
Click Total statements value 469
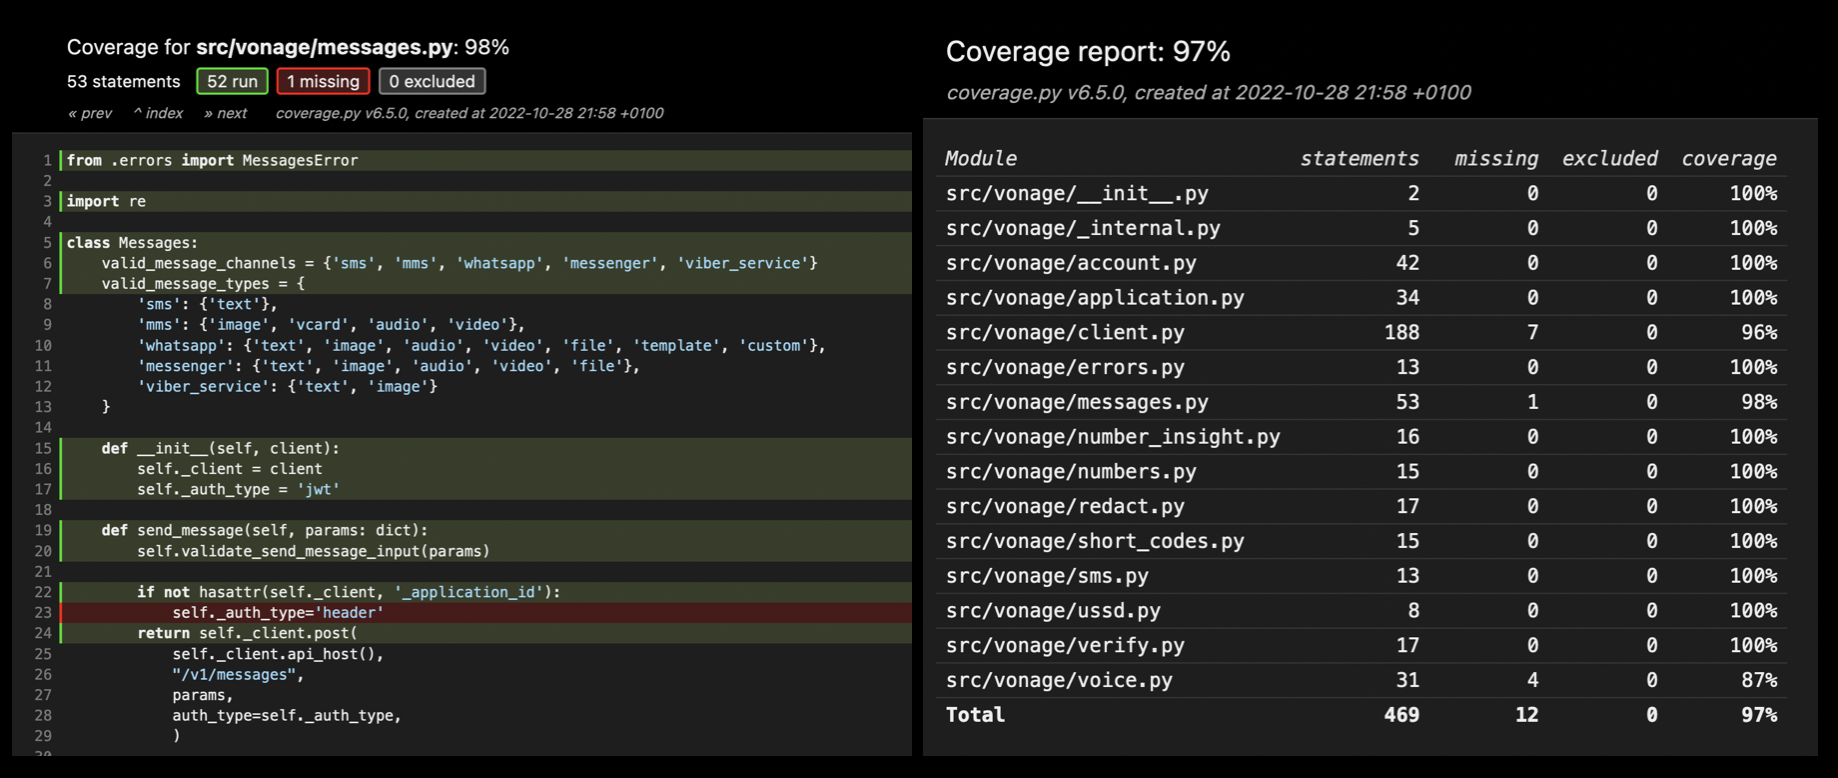(x=1402, y=715)
